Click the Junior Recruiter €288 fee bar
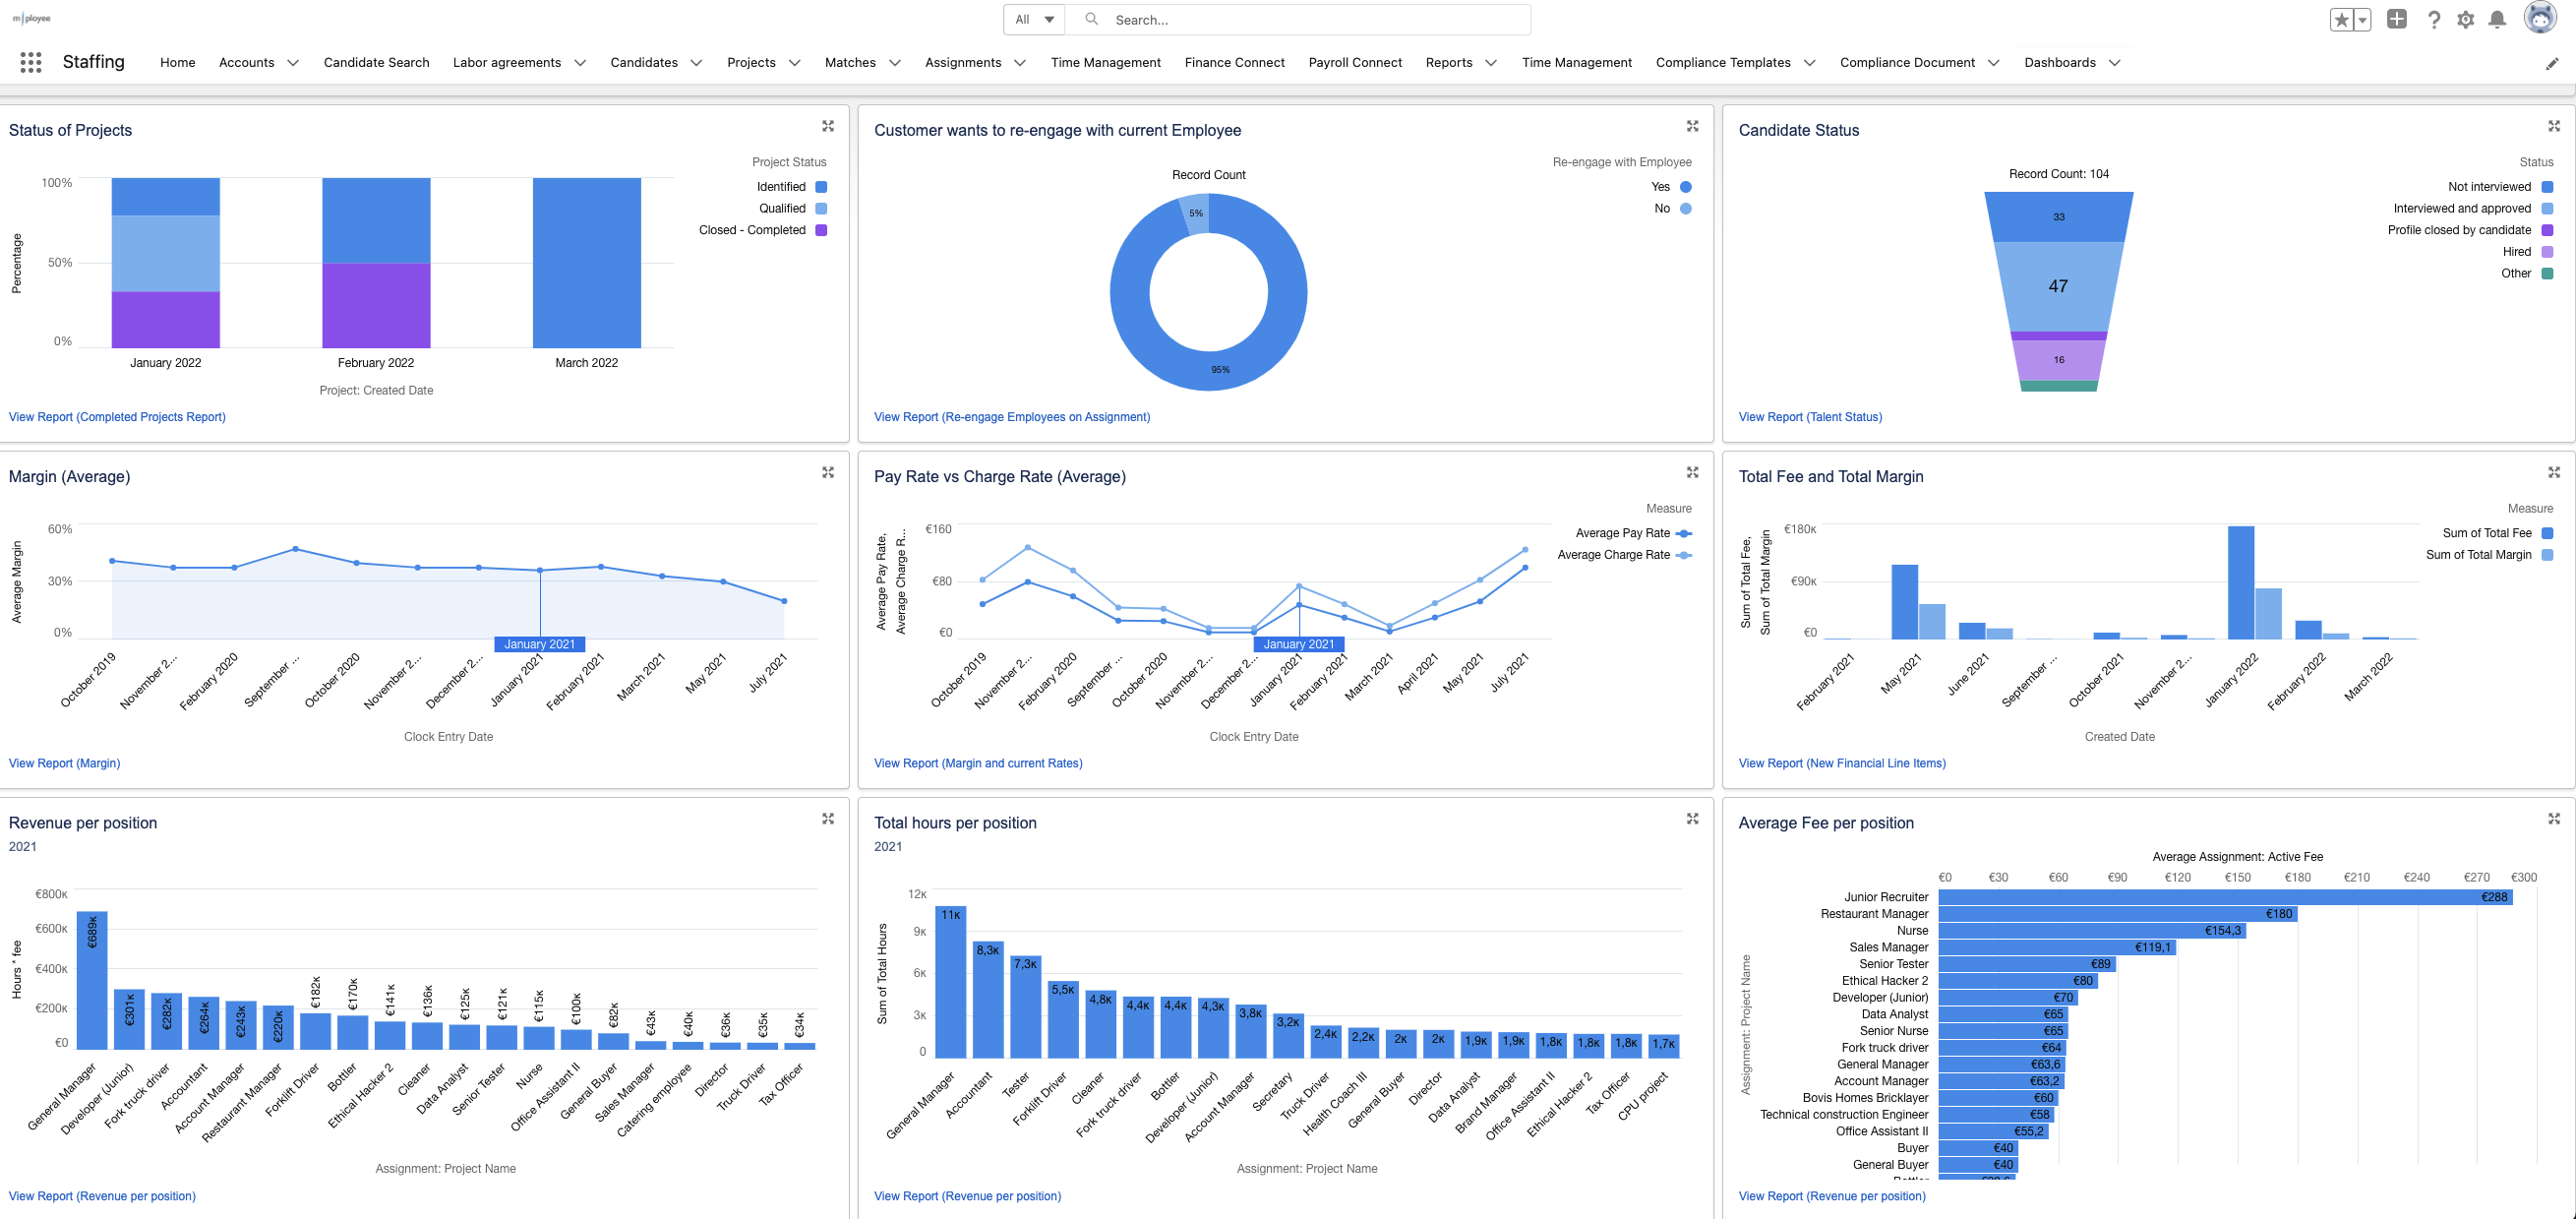Viewport: 2576px width, 1219px height. (2225, 897)
